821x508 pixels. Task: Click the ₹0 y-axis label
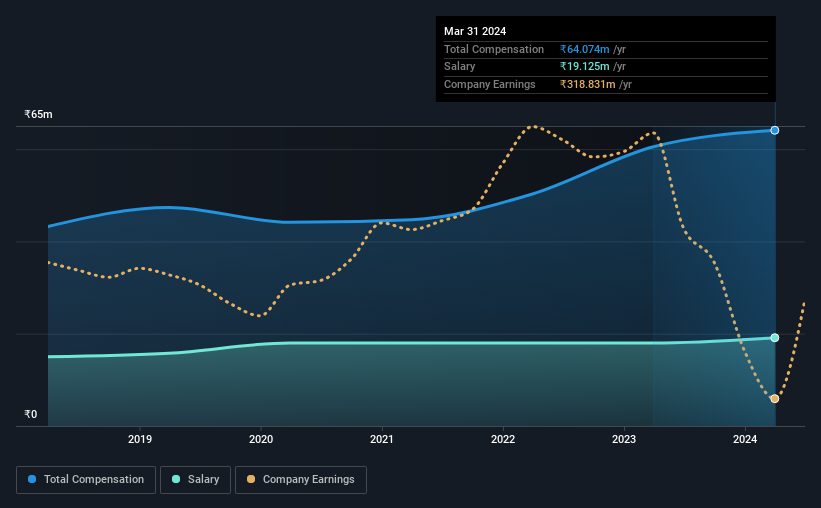(31, 414)
